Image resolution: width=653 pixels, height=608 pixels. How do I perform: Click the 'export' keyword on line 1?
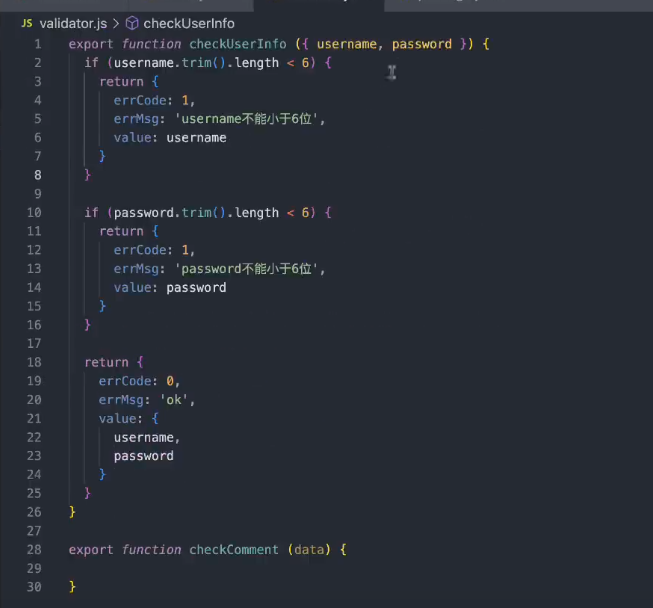click(x=91, y=44)
